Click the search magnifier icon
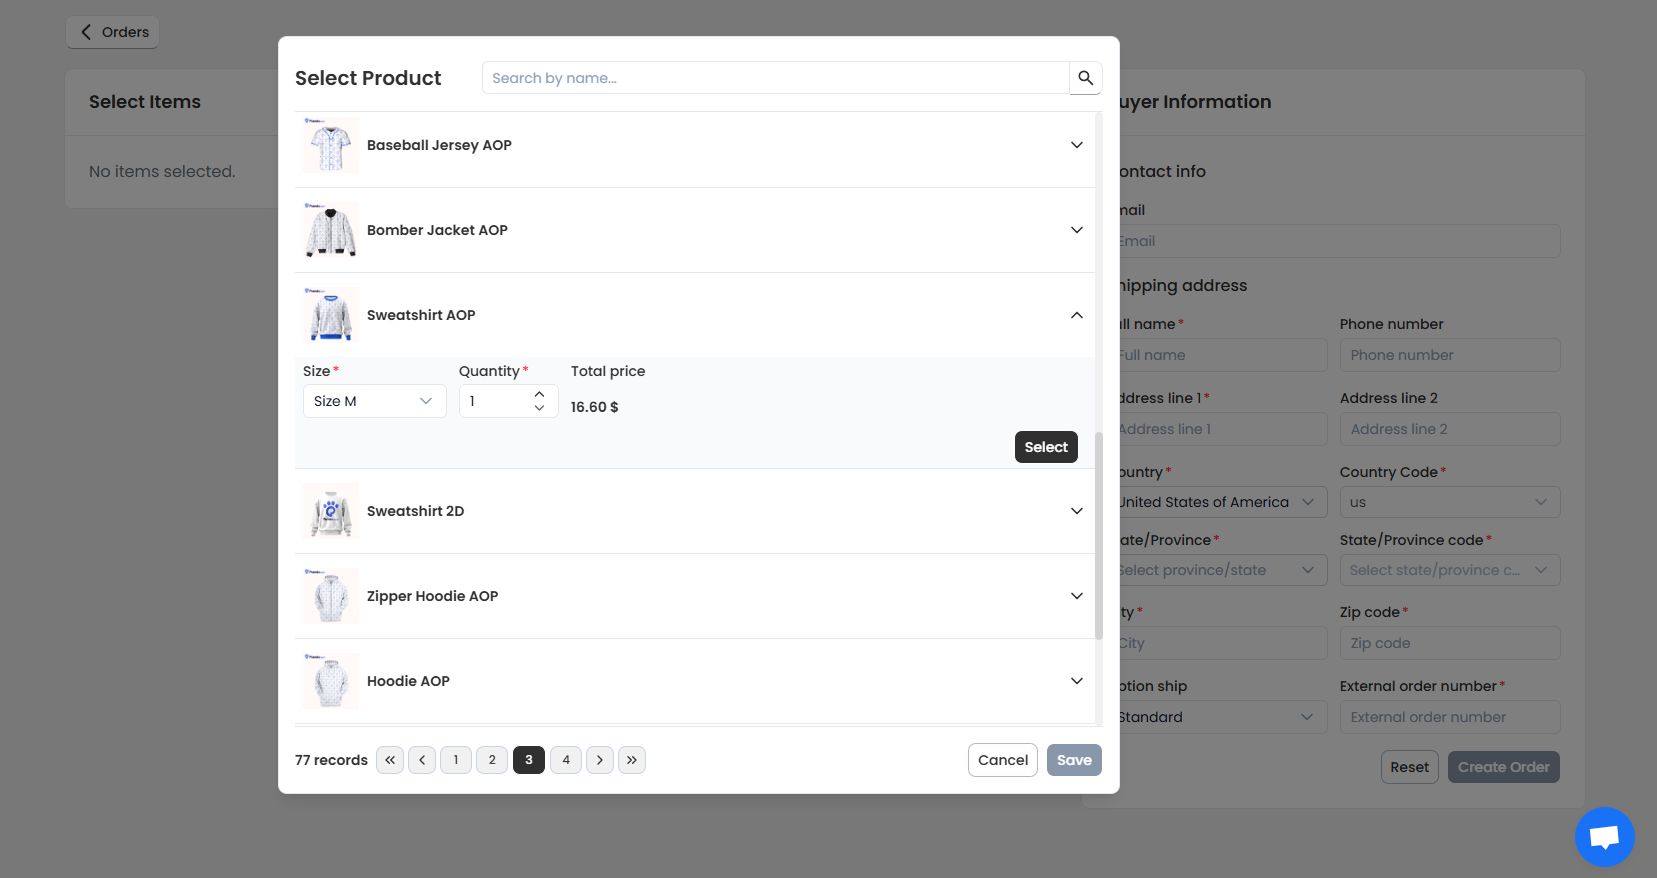This screenshot has width=1657, height=878. point(1085,78)
